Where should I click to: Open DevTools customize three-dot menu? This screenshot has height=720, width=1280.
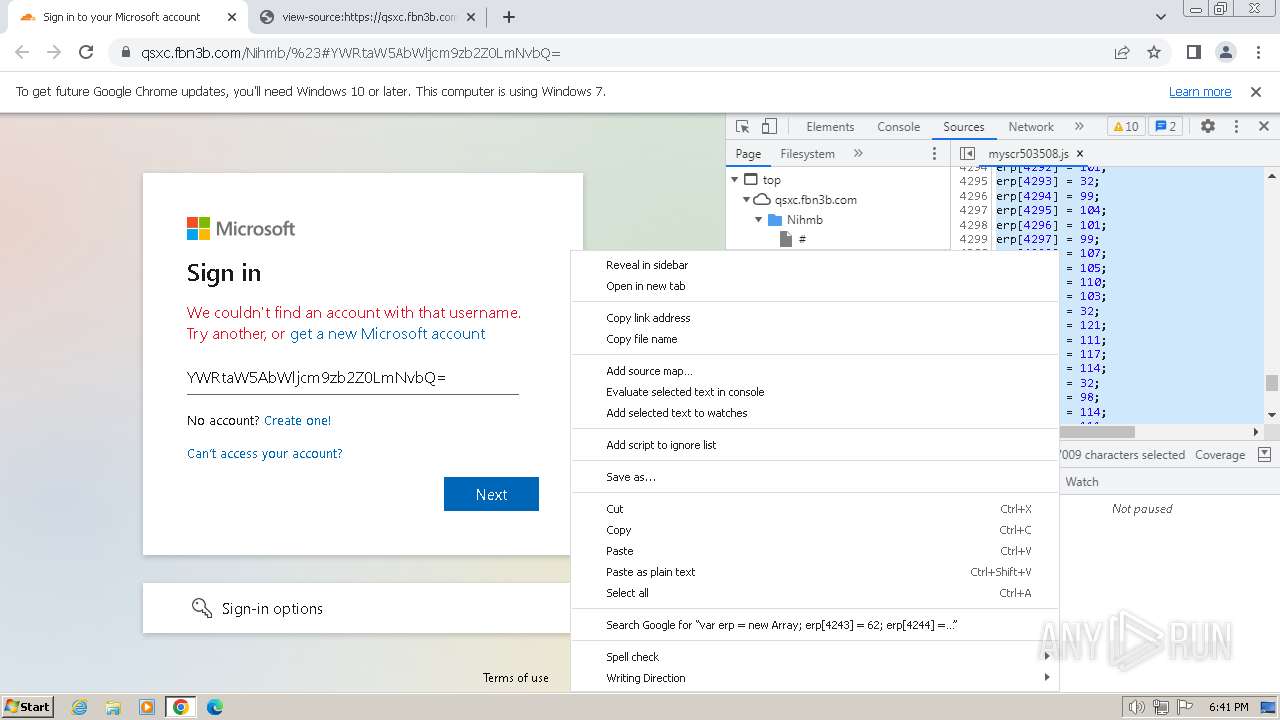point(1236,127)
